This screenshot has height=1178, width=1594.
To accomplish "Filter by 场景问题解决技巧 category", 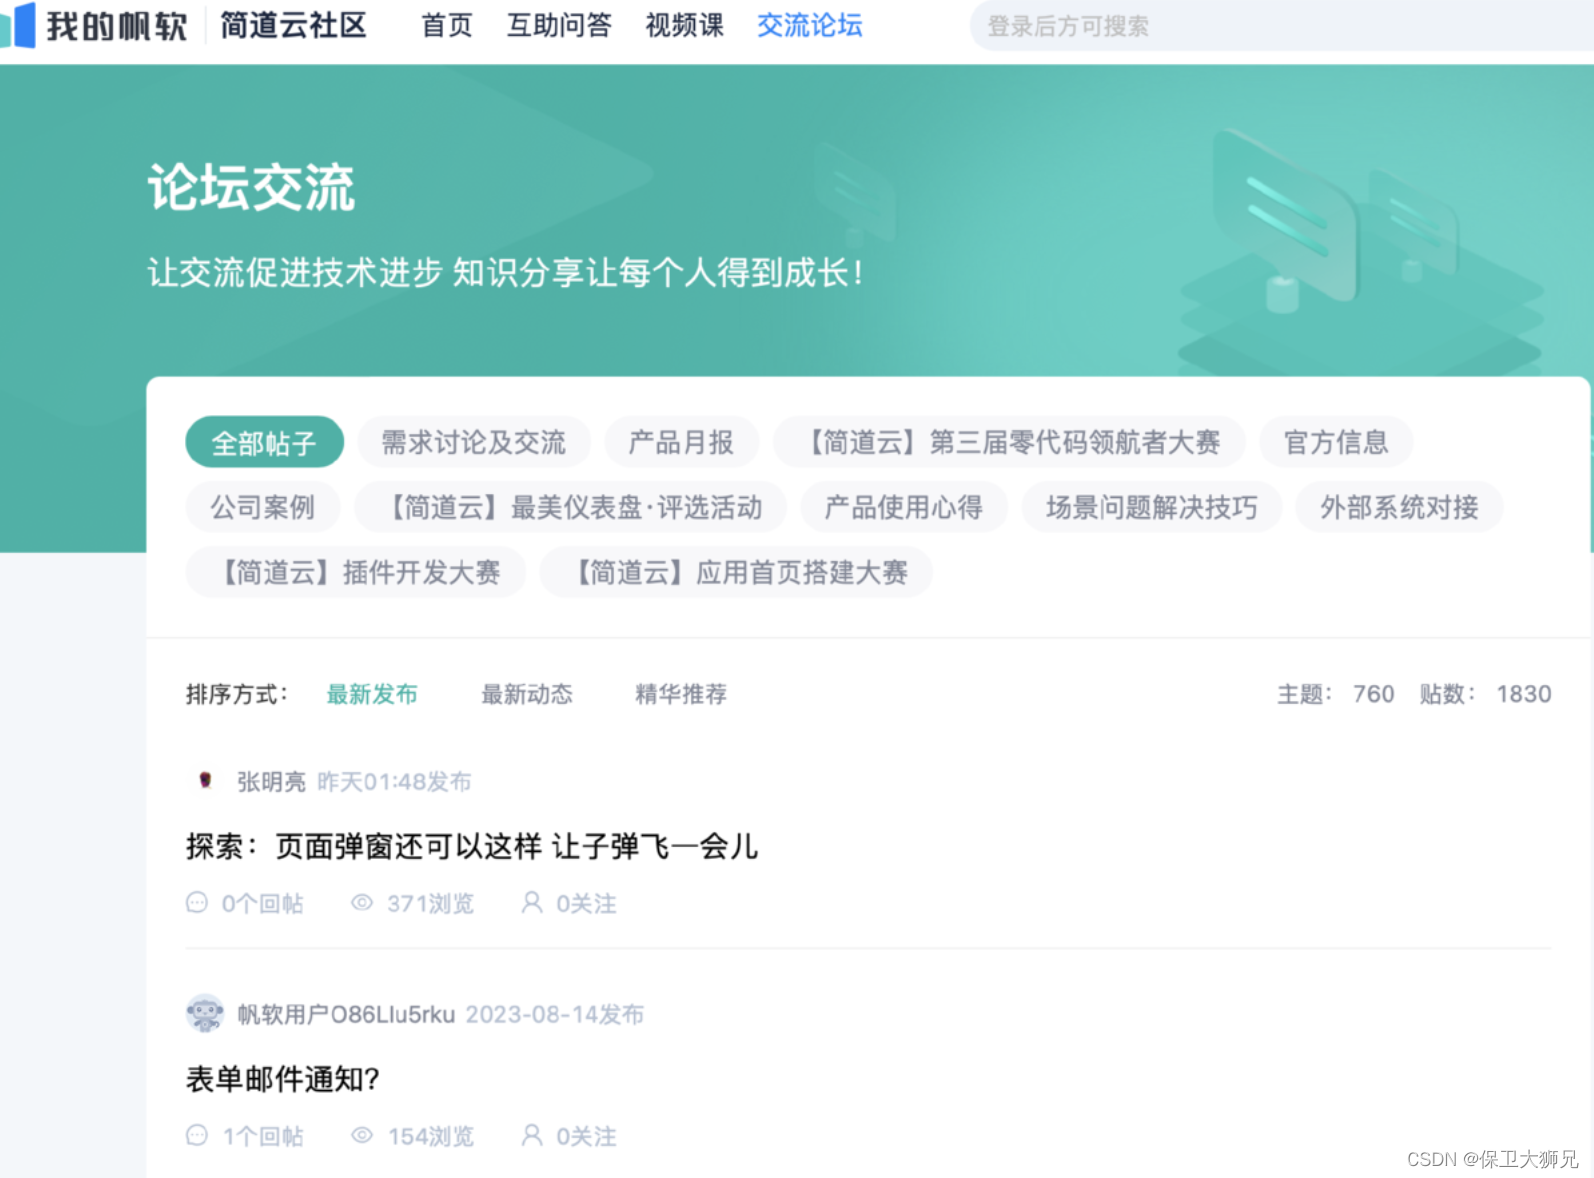I will [x=1152, y=507].
